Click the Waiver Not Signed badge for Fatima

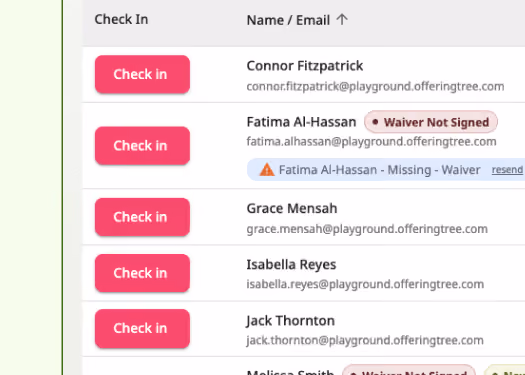point(431,122)
